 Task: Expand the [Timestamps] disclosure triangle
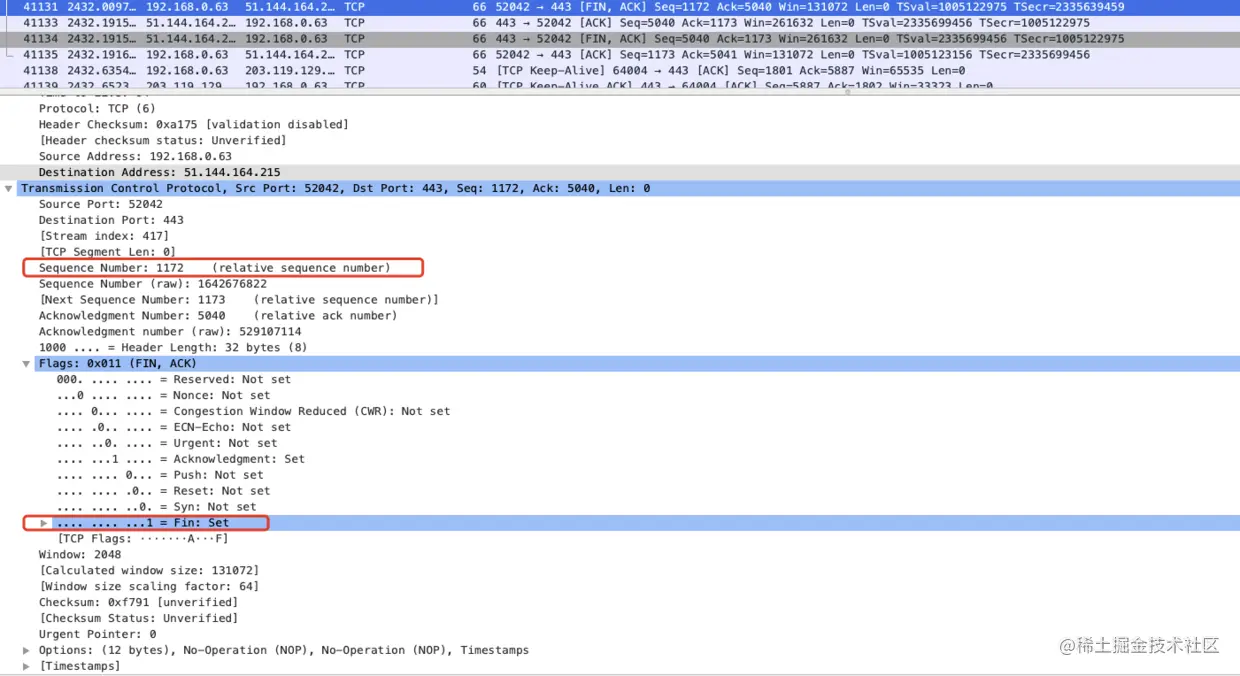point(27,666)
